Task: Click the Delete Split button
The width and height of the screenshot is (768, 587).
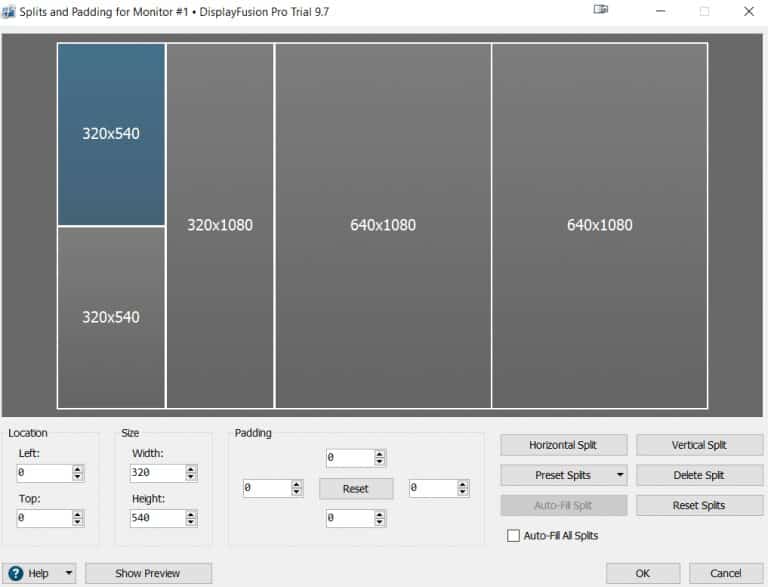Action: tap(699, 475)
